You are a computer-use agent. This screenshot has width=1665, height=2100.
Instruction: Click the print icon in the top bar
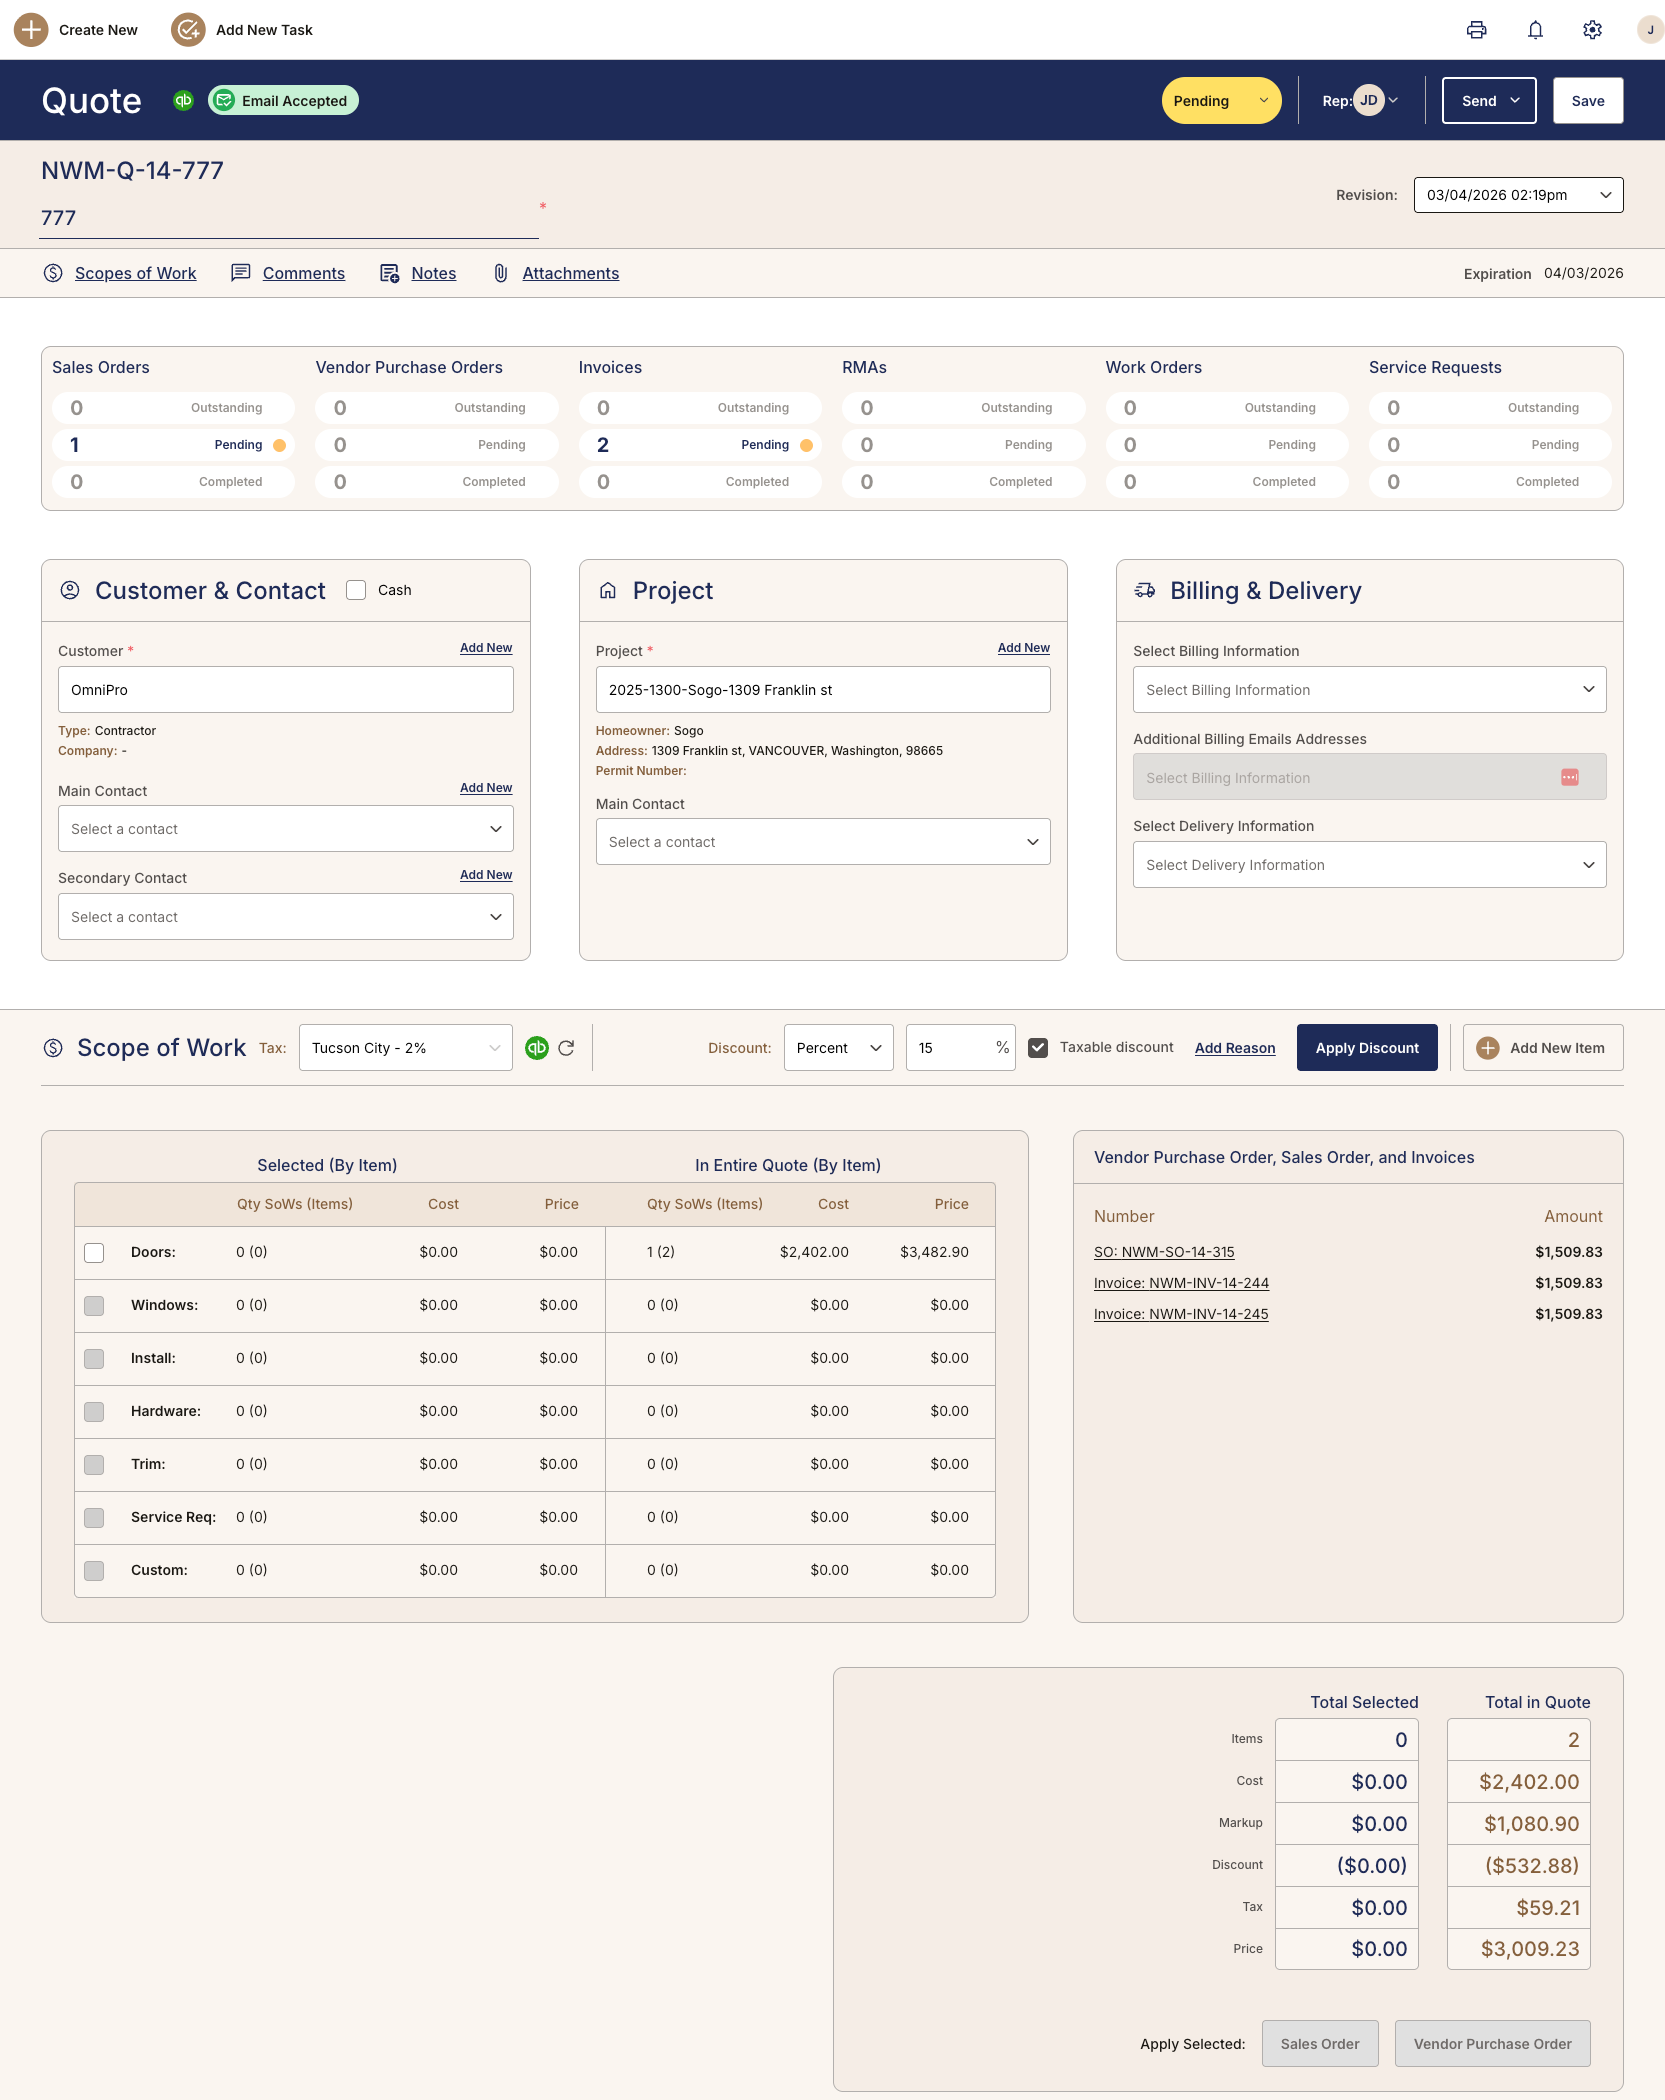coord(1476,30)
